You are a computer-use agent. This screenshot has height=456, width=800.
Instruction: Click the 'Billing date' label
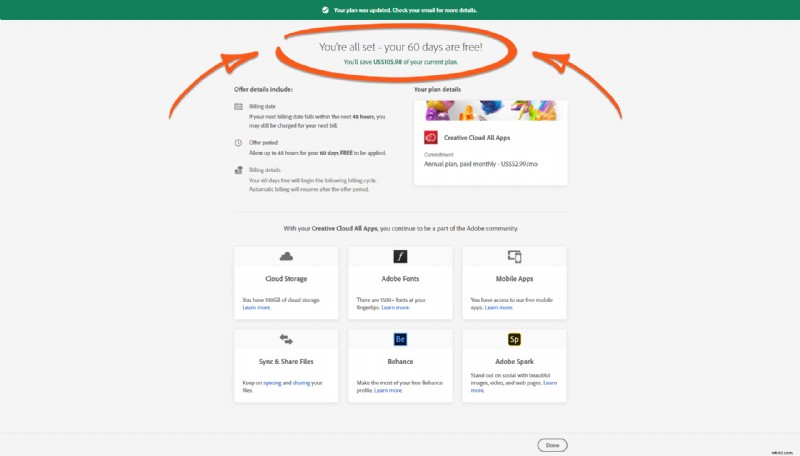tap(262, 107)
